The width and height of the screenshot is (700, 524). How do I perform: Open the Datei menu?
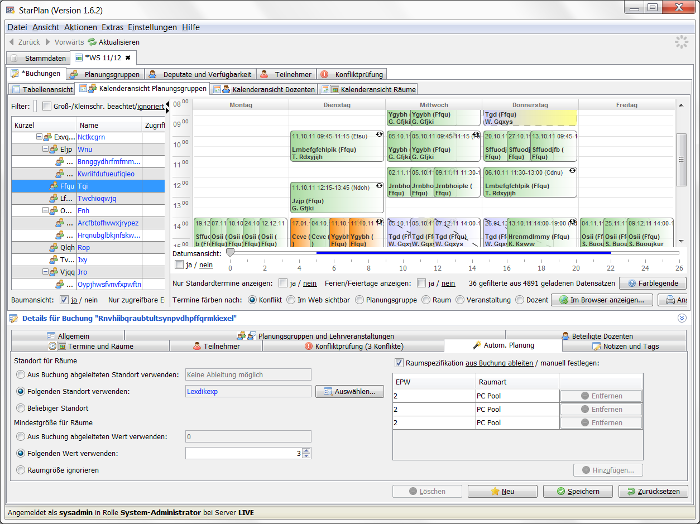[x=17, y=27]
